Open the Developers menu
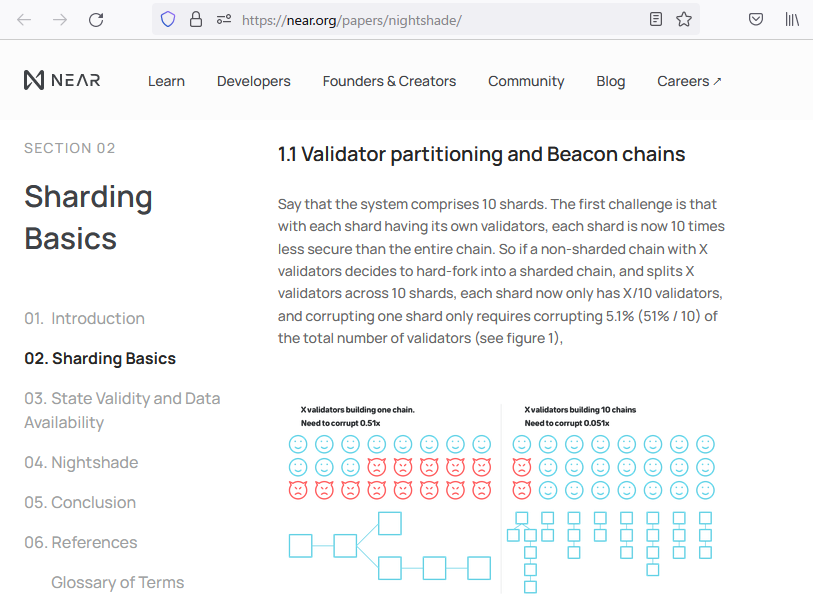Viewport: 813px width, 611px height. point(254,81)
